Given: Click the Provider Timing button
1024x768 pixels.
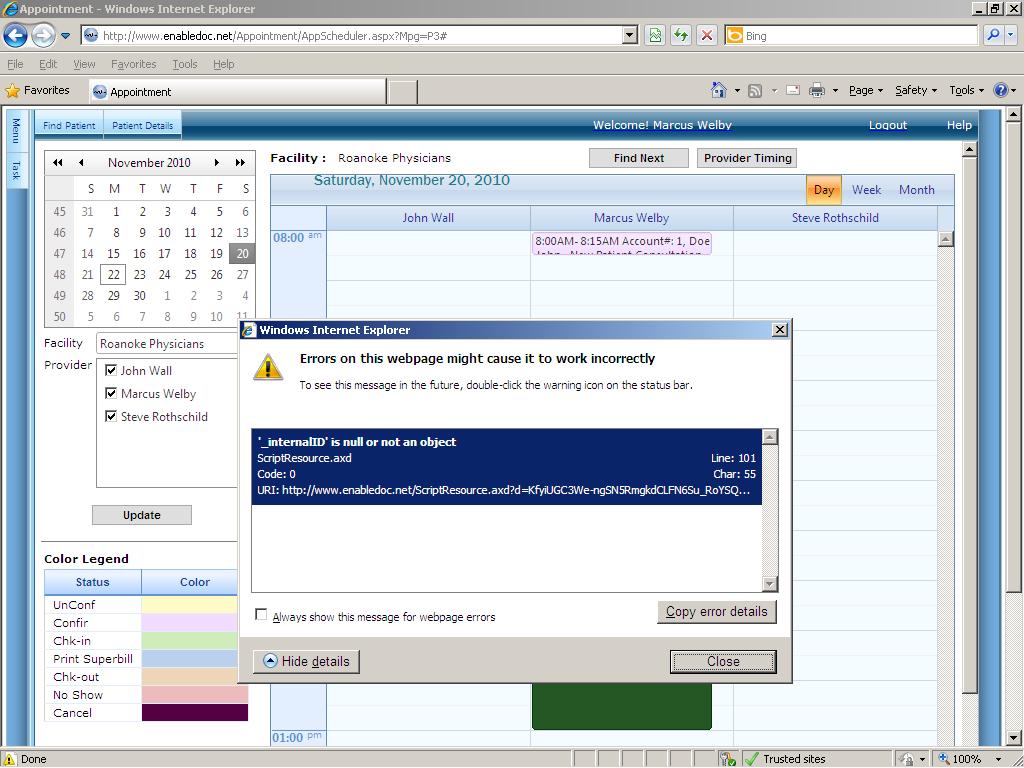Looking at the screenshot, I should [747, 158].
